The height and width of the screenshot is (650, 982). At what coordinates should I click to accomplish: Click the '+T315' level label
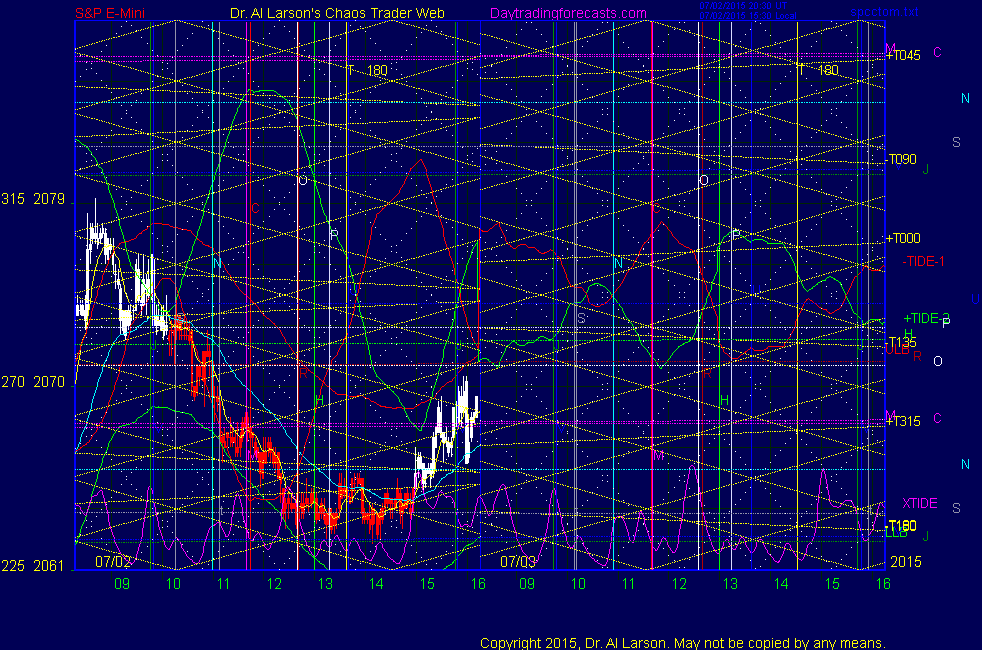(x=903, y=421)
